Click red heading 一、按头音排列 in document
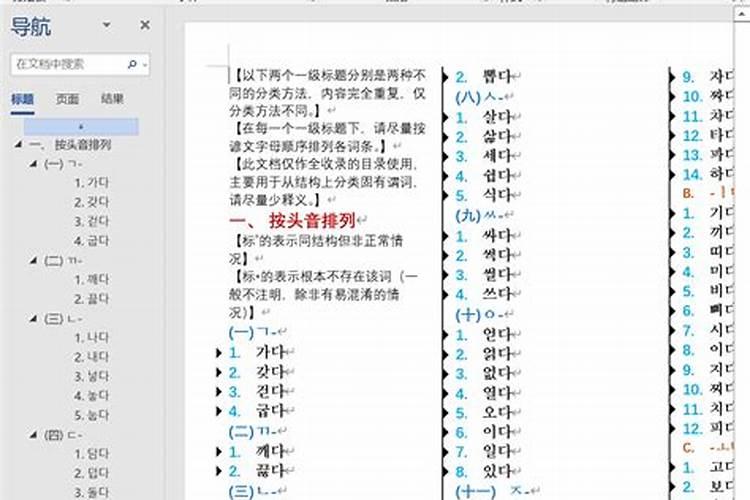This screenshot has width=750, height=500. tap(293, 221)
